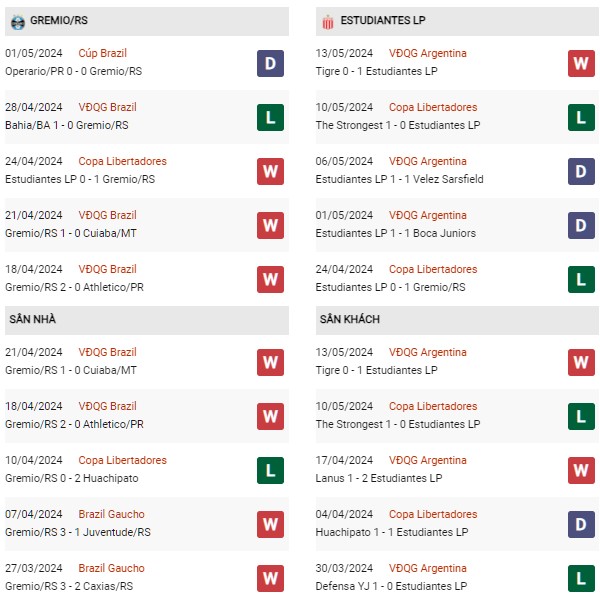
Task: Click the Gremio/RS team crest icon
Action: click(x=18, y=22)
